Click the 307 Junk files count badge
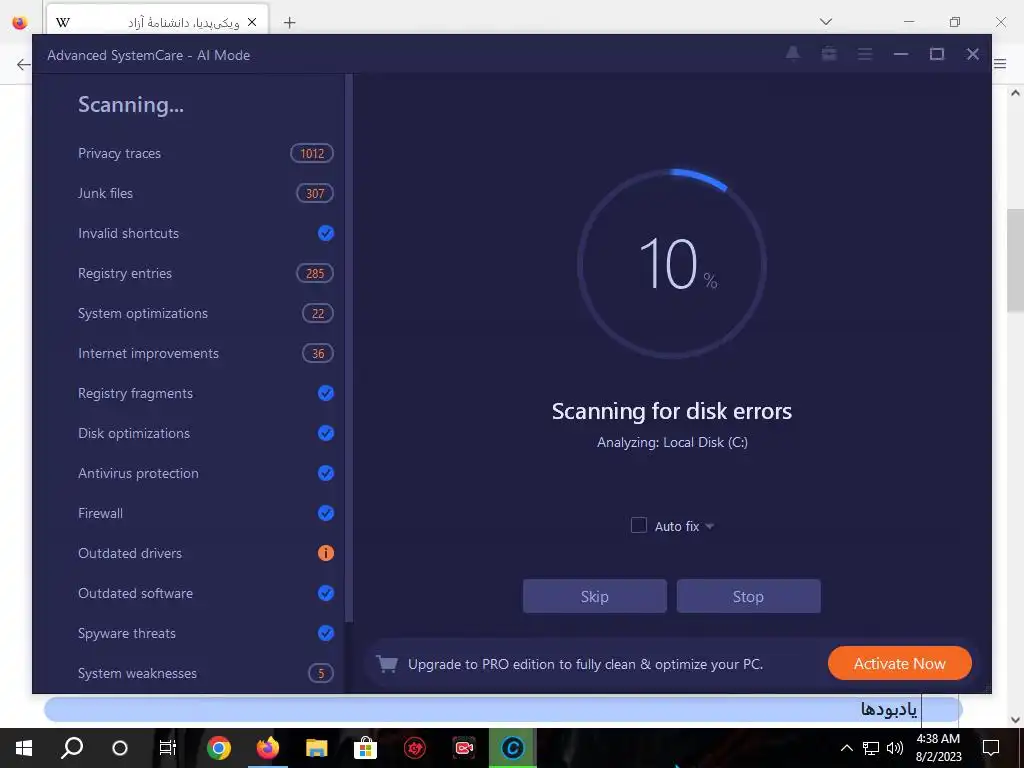Screen dimensions: 1024x768 315,193
